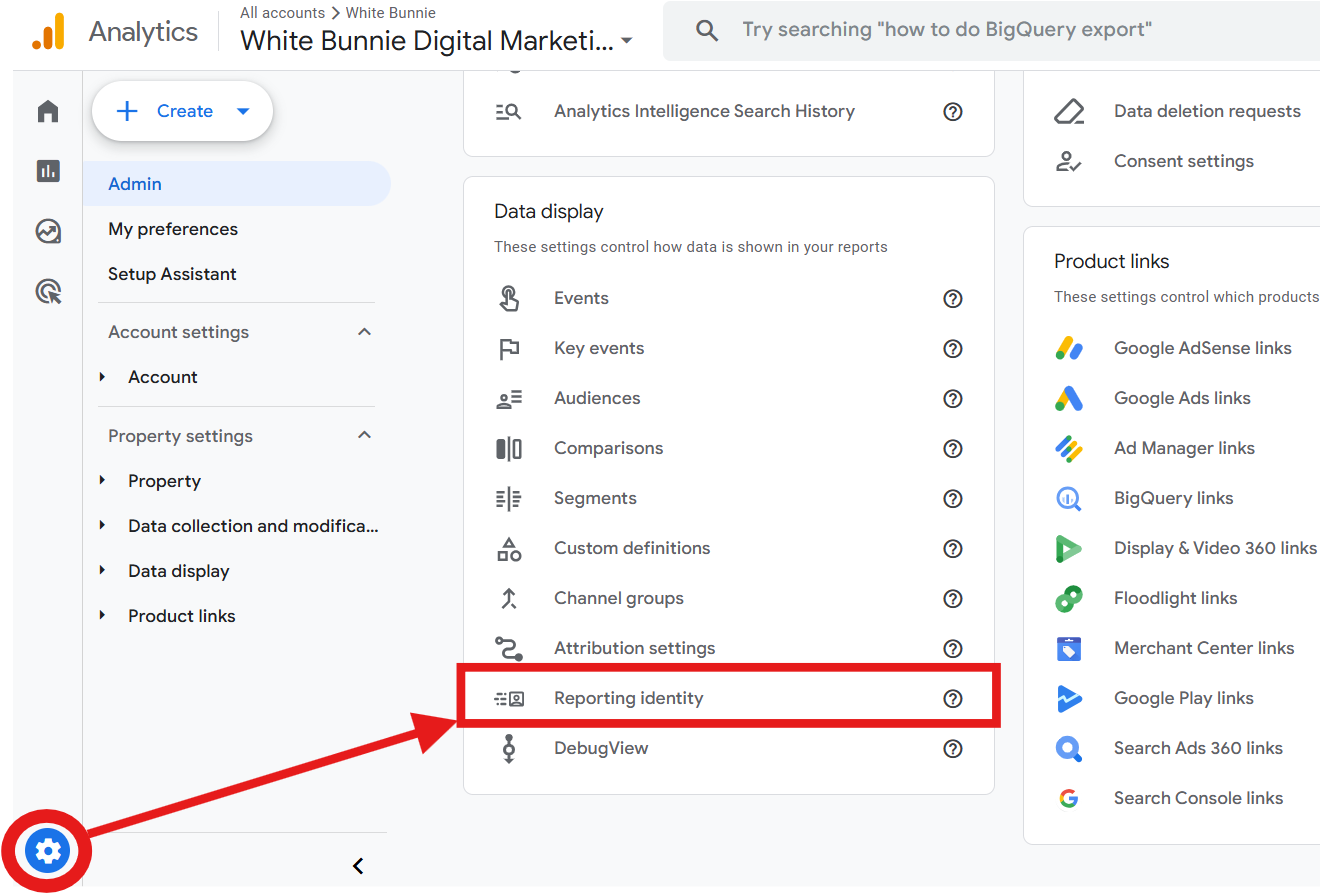Click the BigQuery links icon
The height and width of the screenshot is (893, 1320).
(1069, 498)
